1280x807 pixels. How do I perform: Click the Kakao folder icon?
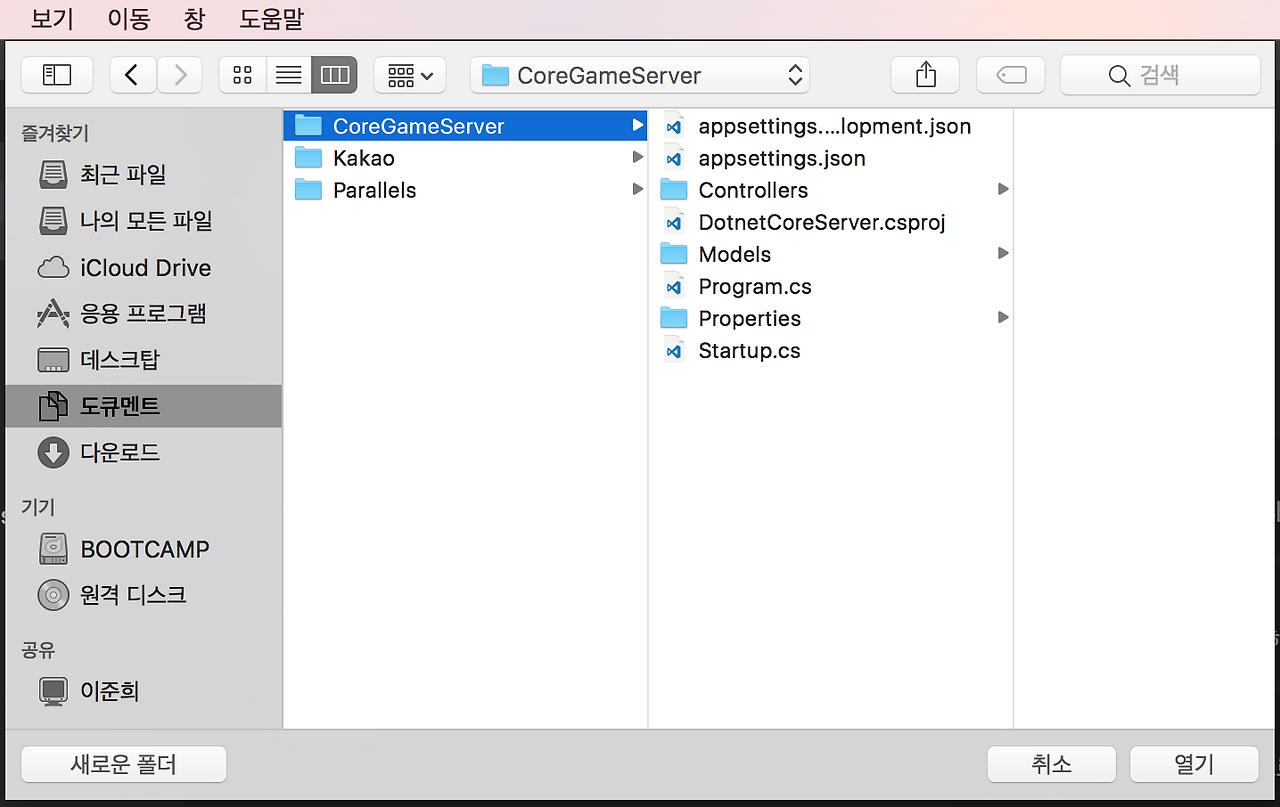pyautogui.click(x=308, y=158)
